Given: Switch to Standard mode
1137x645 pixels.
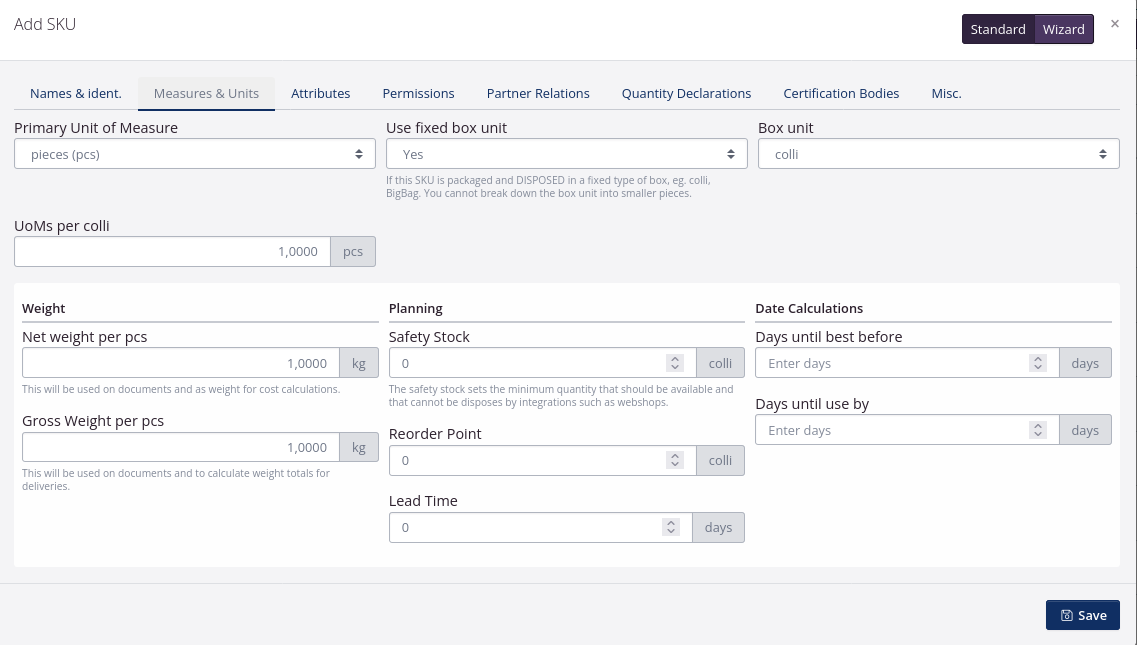Looking at the screenshot, I should [x=997, y=29].
